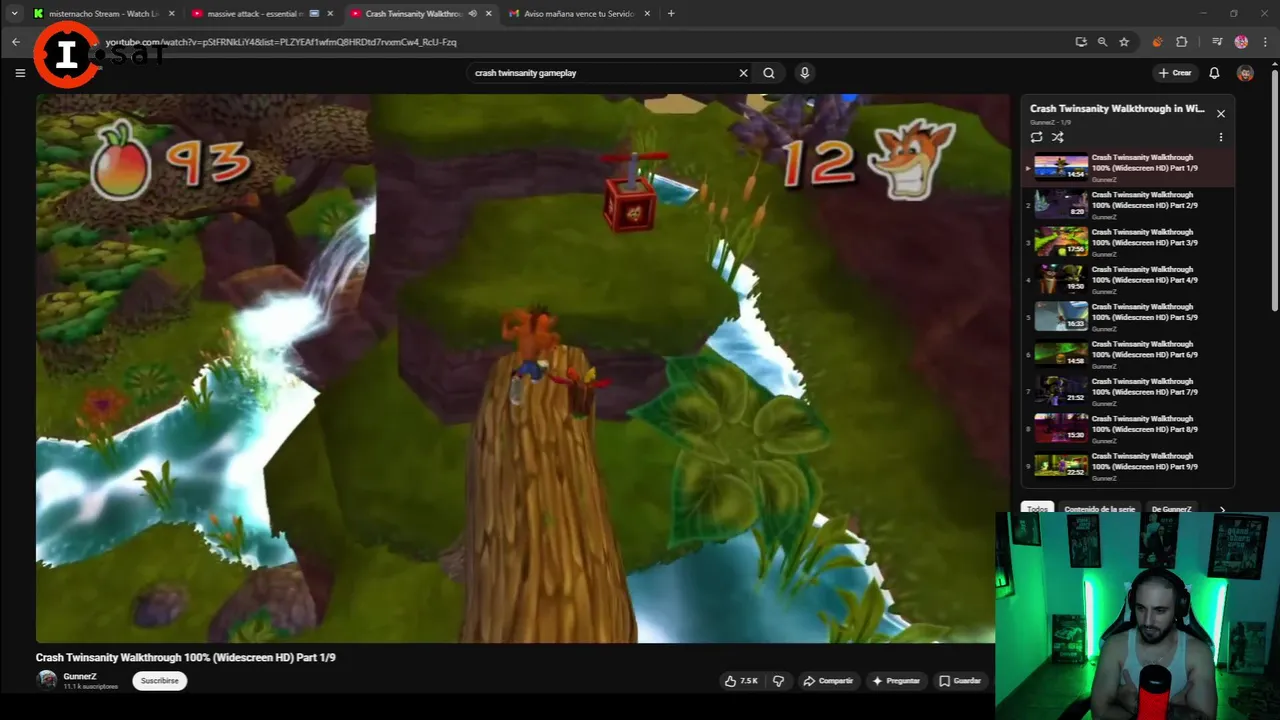
Task: Clear the search box with the X
Action: click(x=743, y=73)
